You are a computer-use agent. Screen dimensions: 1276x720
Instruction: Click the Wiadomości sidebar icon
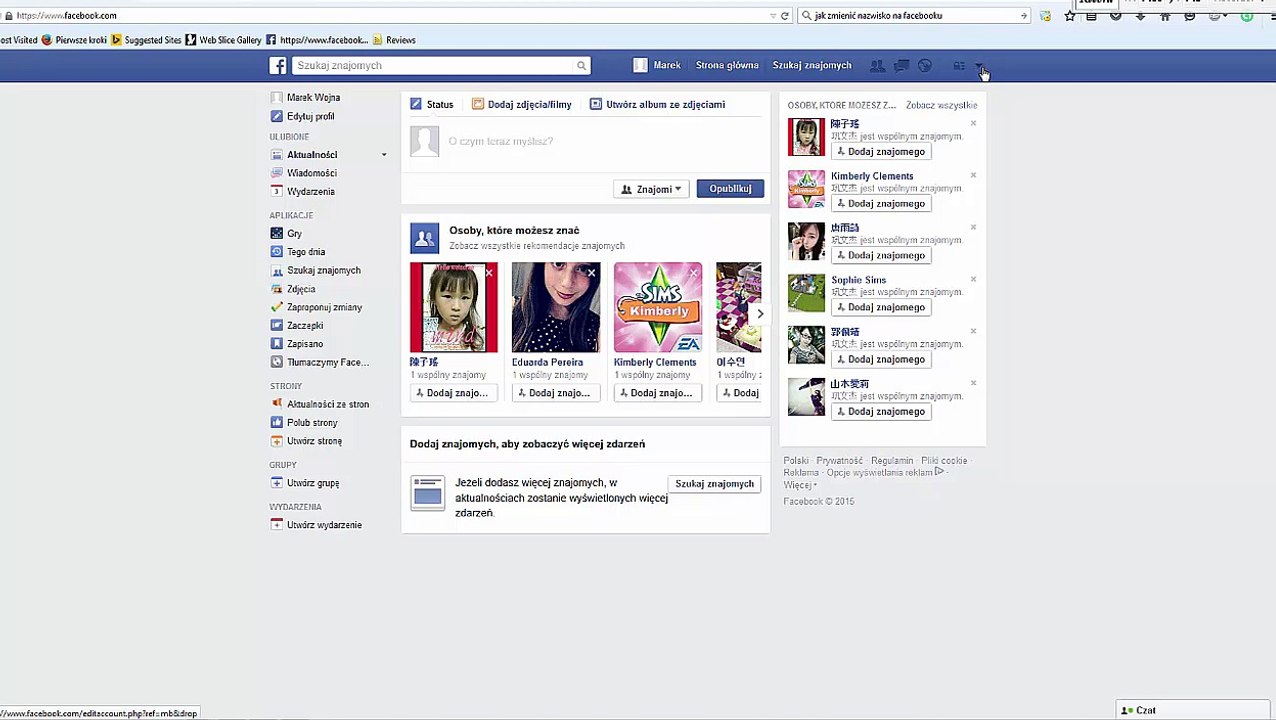coord(277,173)
